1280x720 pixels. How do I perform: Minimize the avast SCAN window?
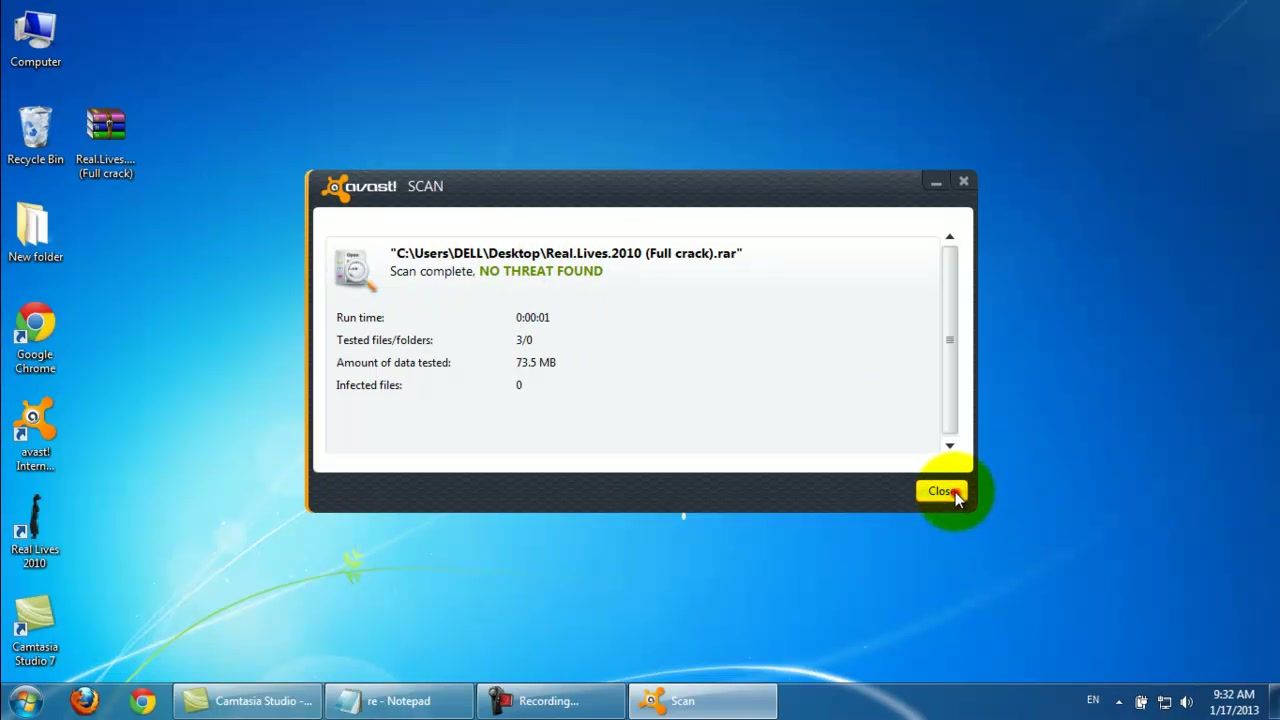coord(936,182)
